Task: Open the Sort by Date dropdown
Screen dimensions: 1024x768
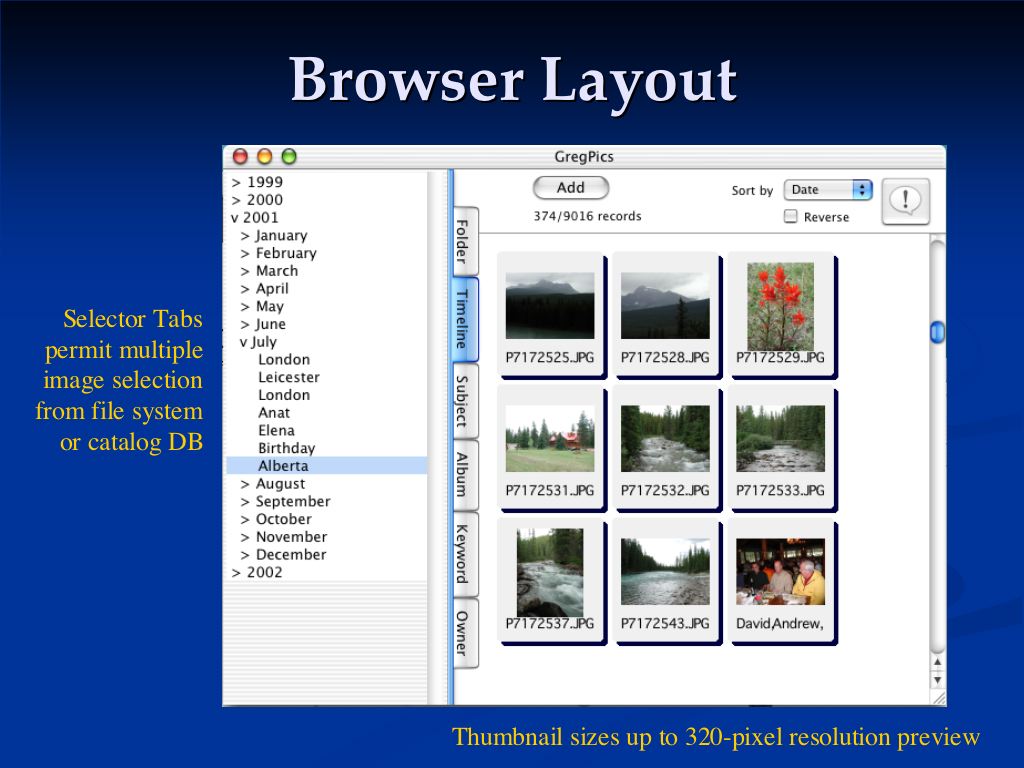Action: tap(828, 190)
